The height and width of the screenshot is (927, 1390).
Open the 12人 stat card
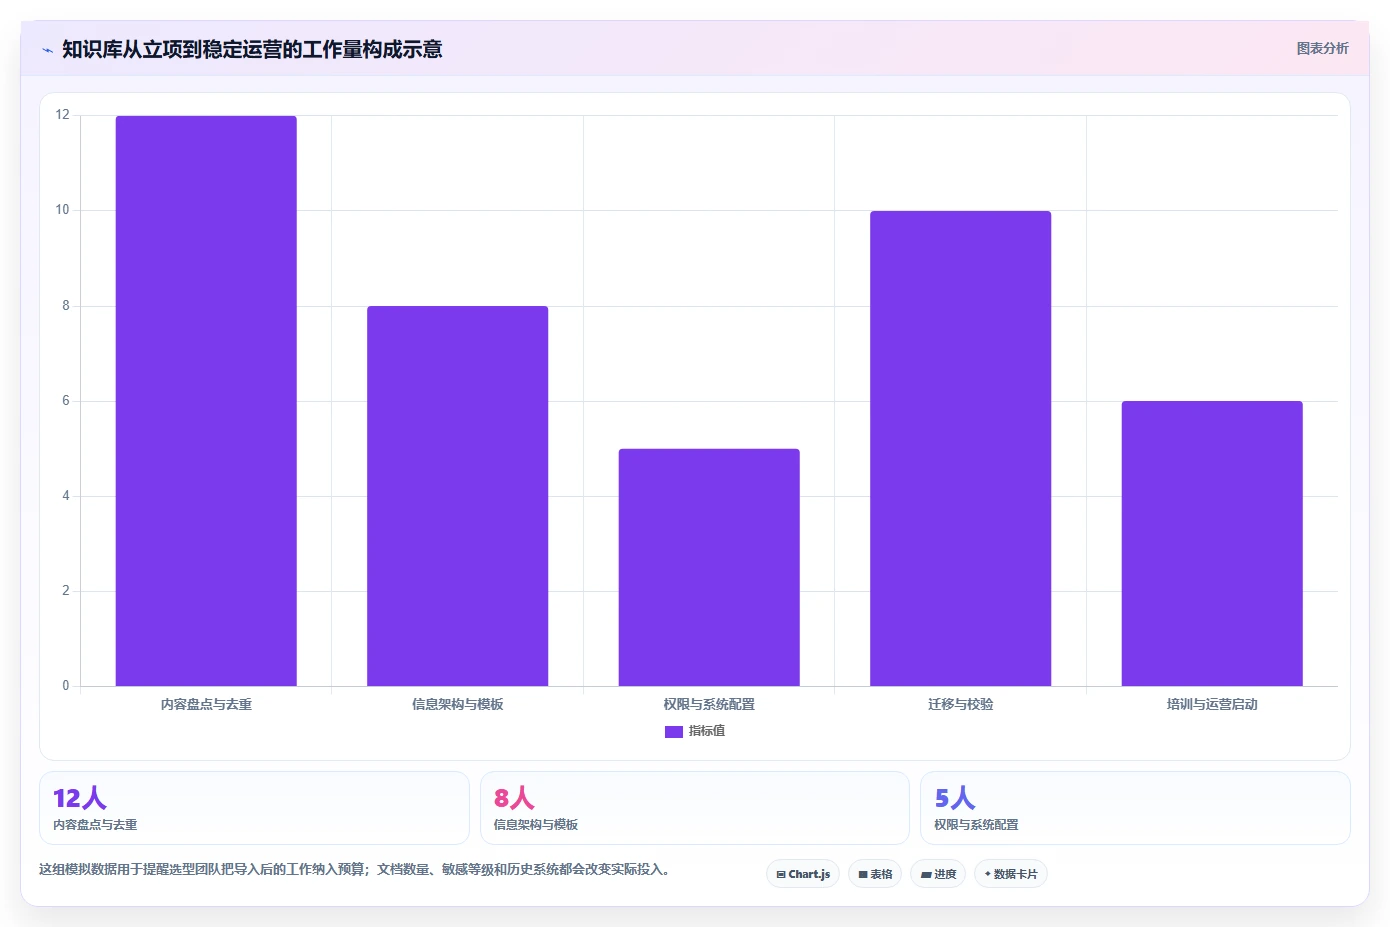[x=254, y=808]
